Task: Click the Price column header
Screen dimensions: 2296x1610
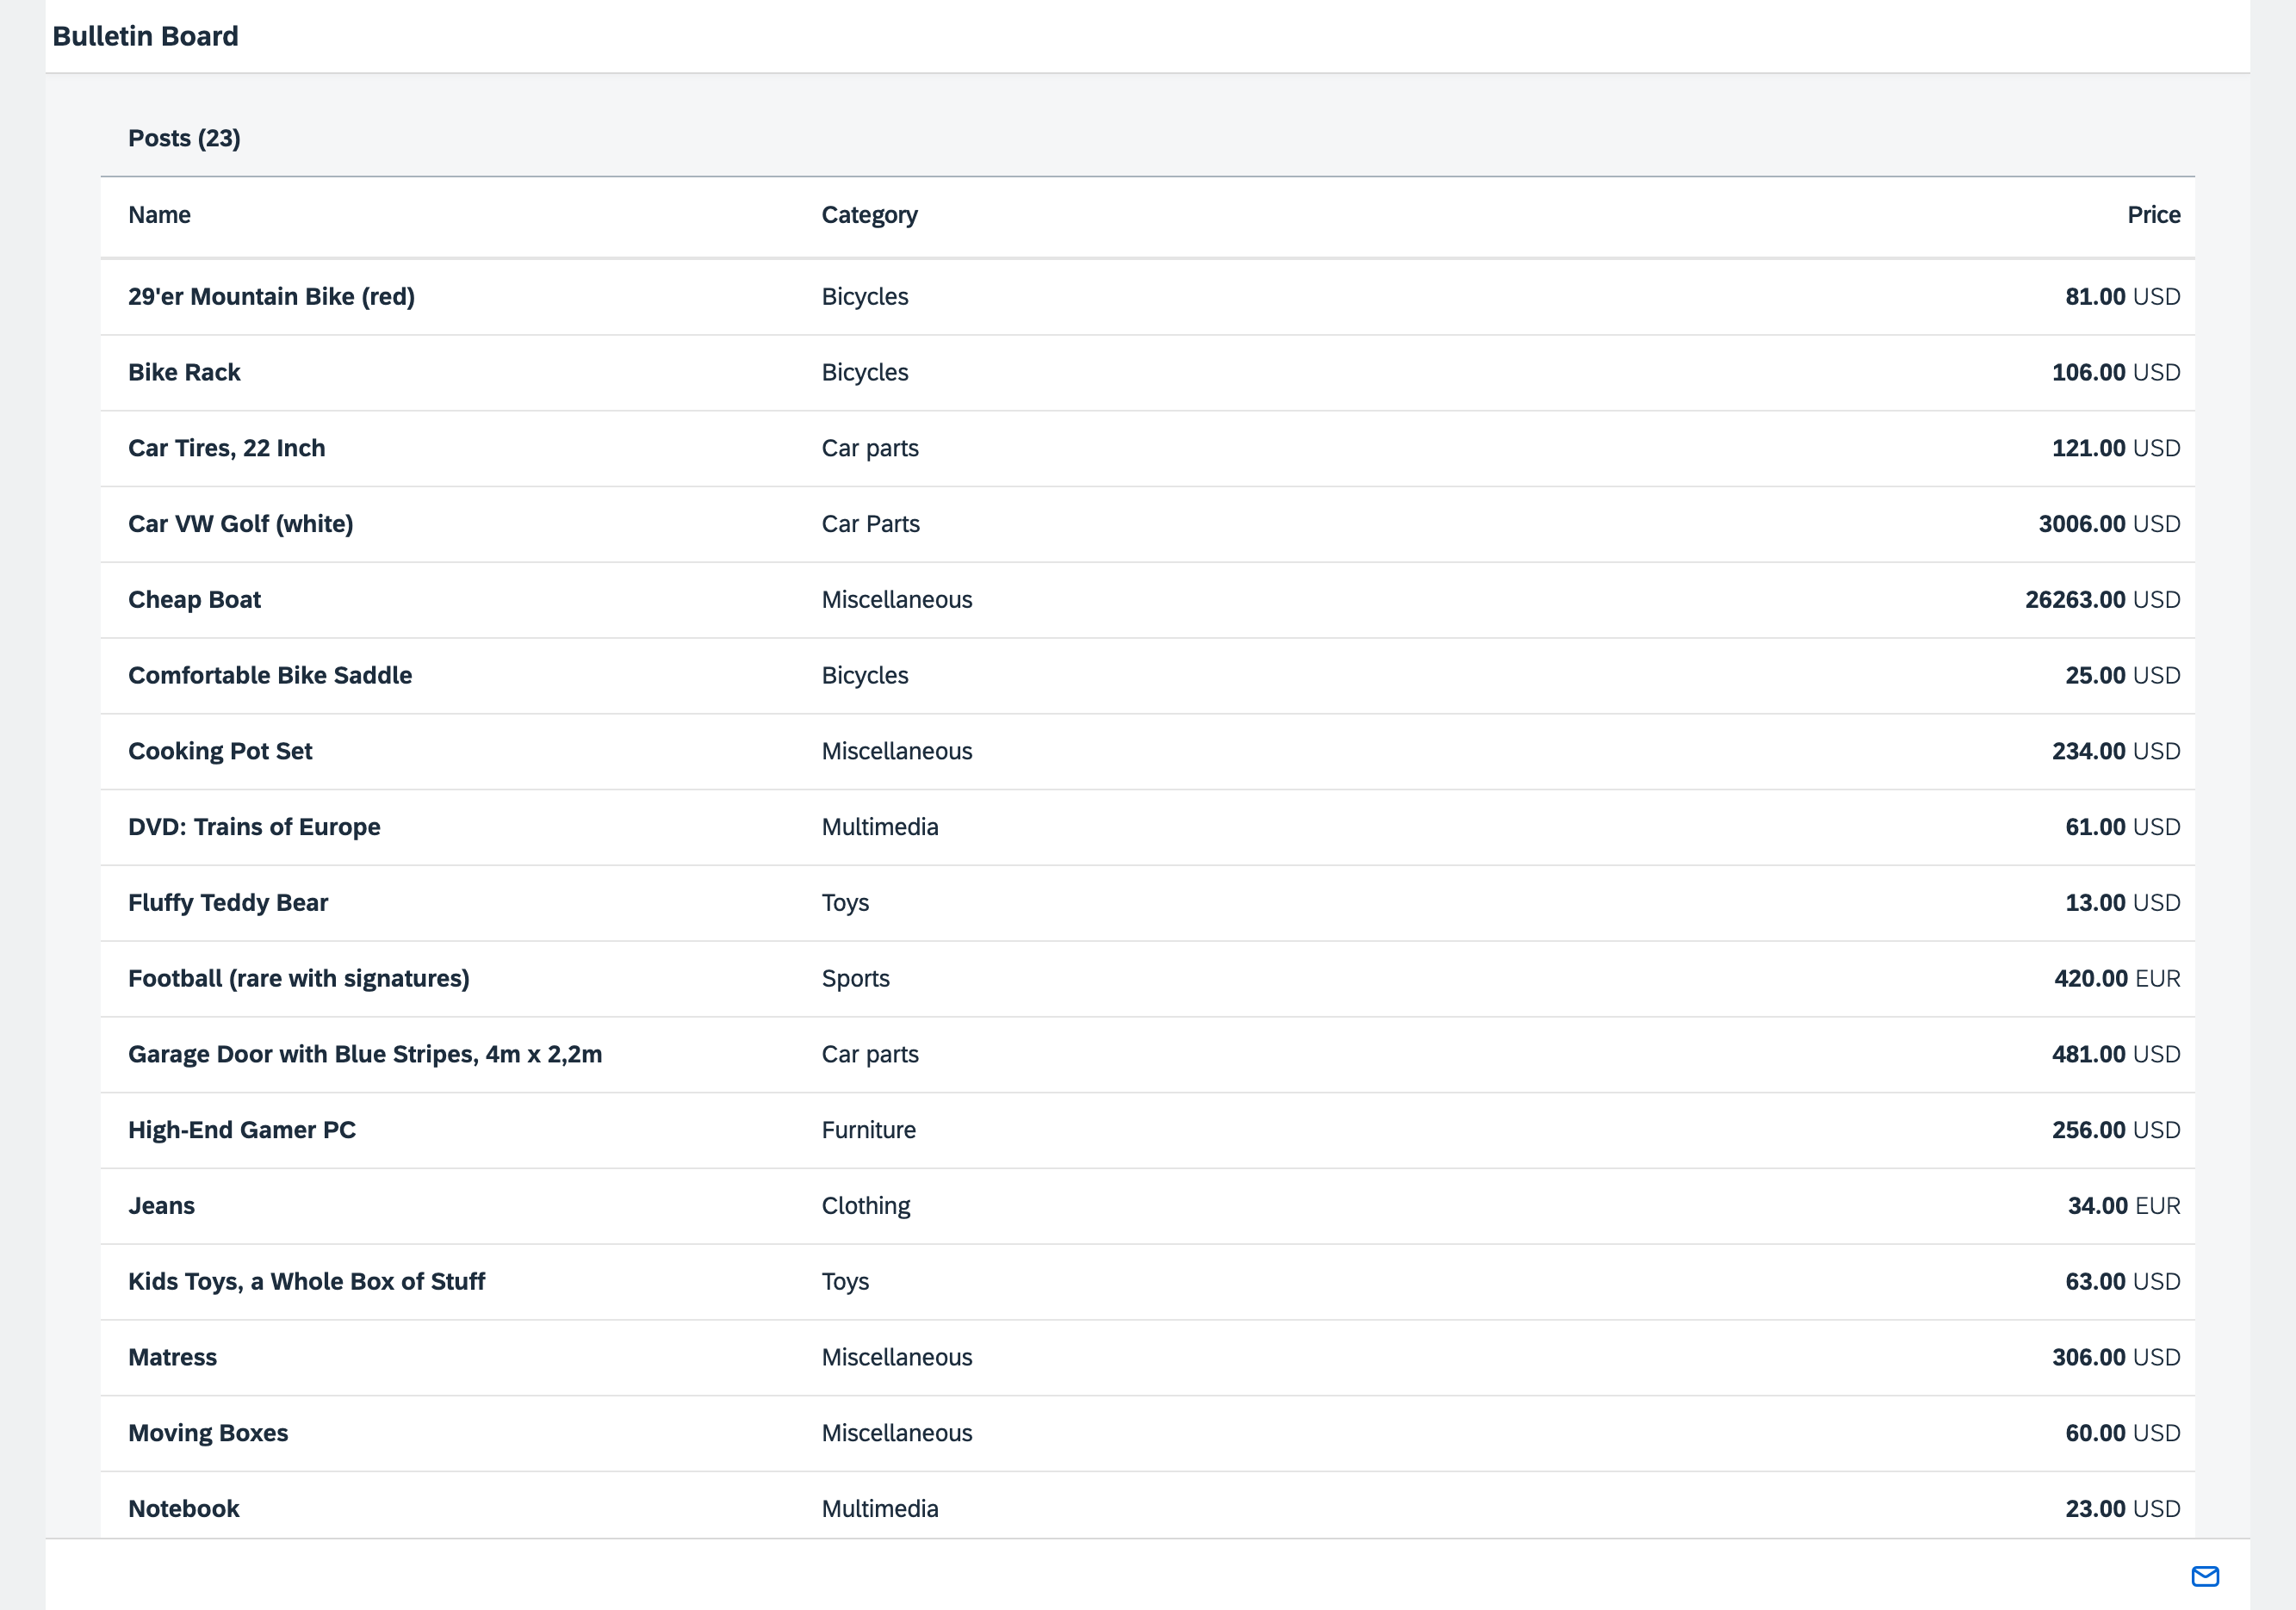Action: click(2153, 215)
